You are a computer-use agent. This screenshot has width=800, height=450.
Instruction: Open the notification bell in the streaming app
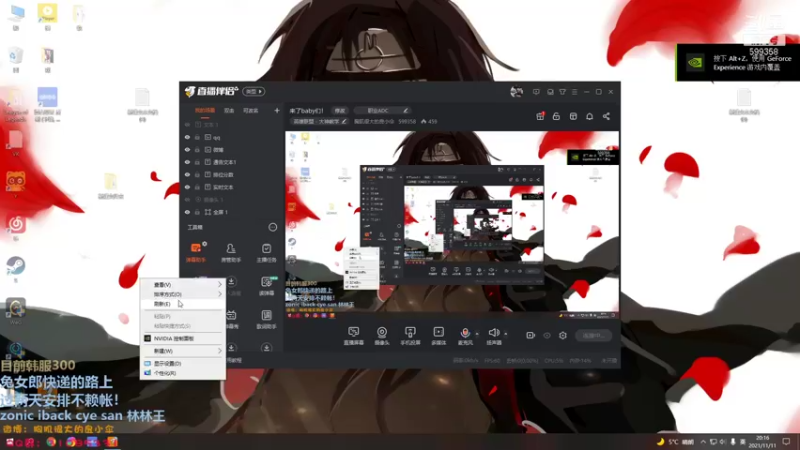589,116
